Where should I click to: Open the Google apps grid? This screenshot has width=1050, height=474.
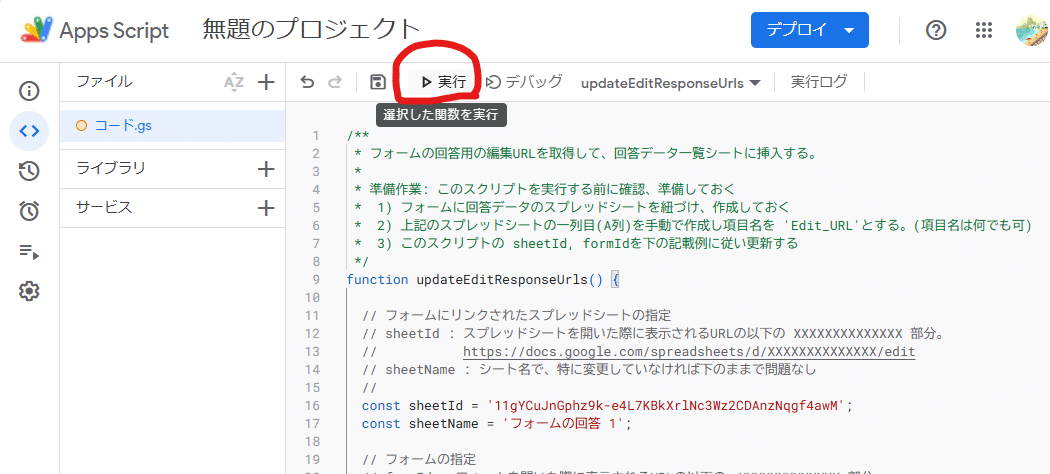coord(983,30)
